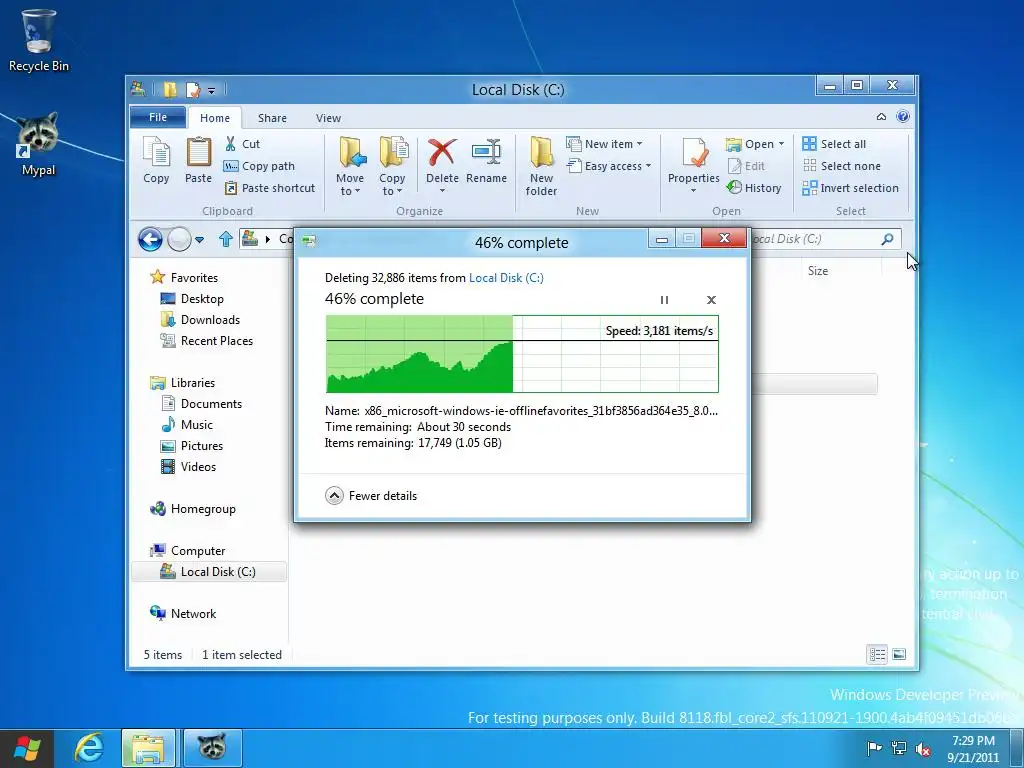Click the Start button
Viewport: 1024px width, 768px height.
pos(26,748)
